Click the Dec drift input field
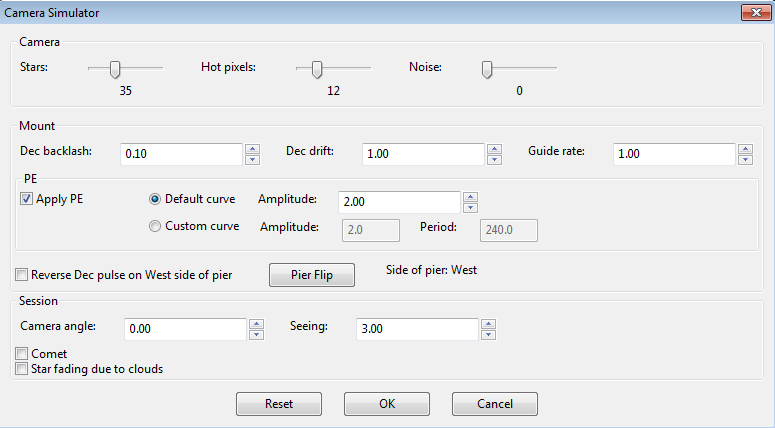 point(423,154)
